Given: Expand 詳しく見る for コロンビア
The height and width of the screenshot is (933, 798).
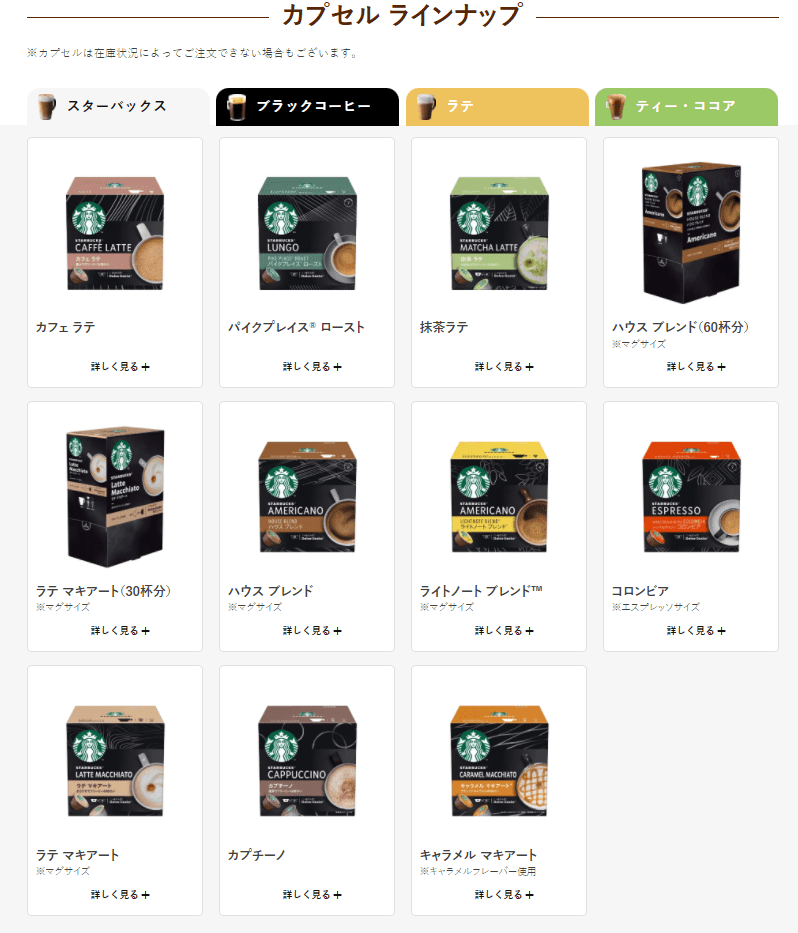Looking at the screenshot, I should [696, 631].
